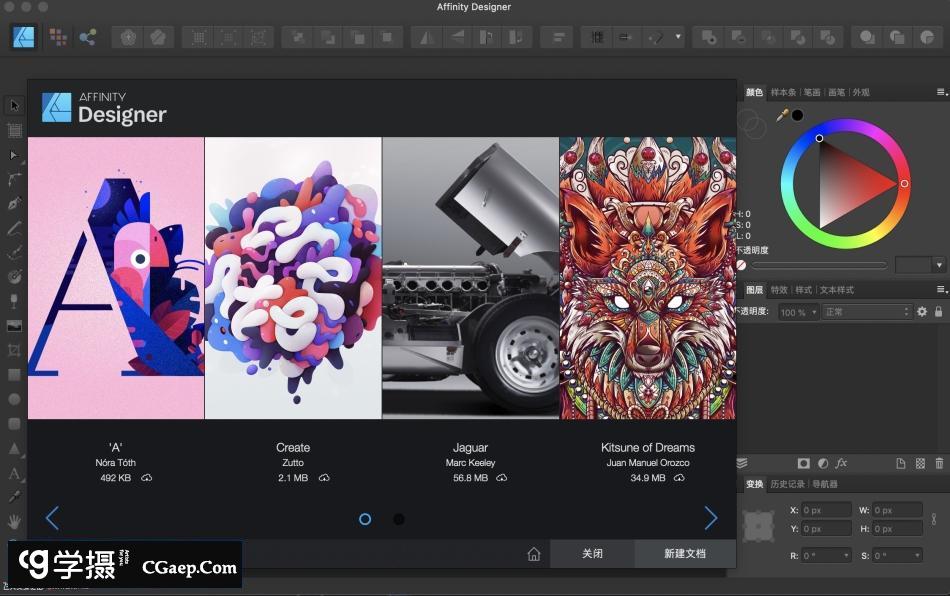Open the Jaguar sample thumbnail
Viewport: 950px width, 596px height.
tap(470, 277)
